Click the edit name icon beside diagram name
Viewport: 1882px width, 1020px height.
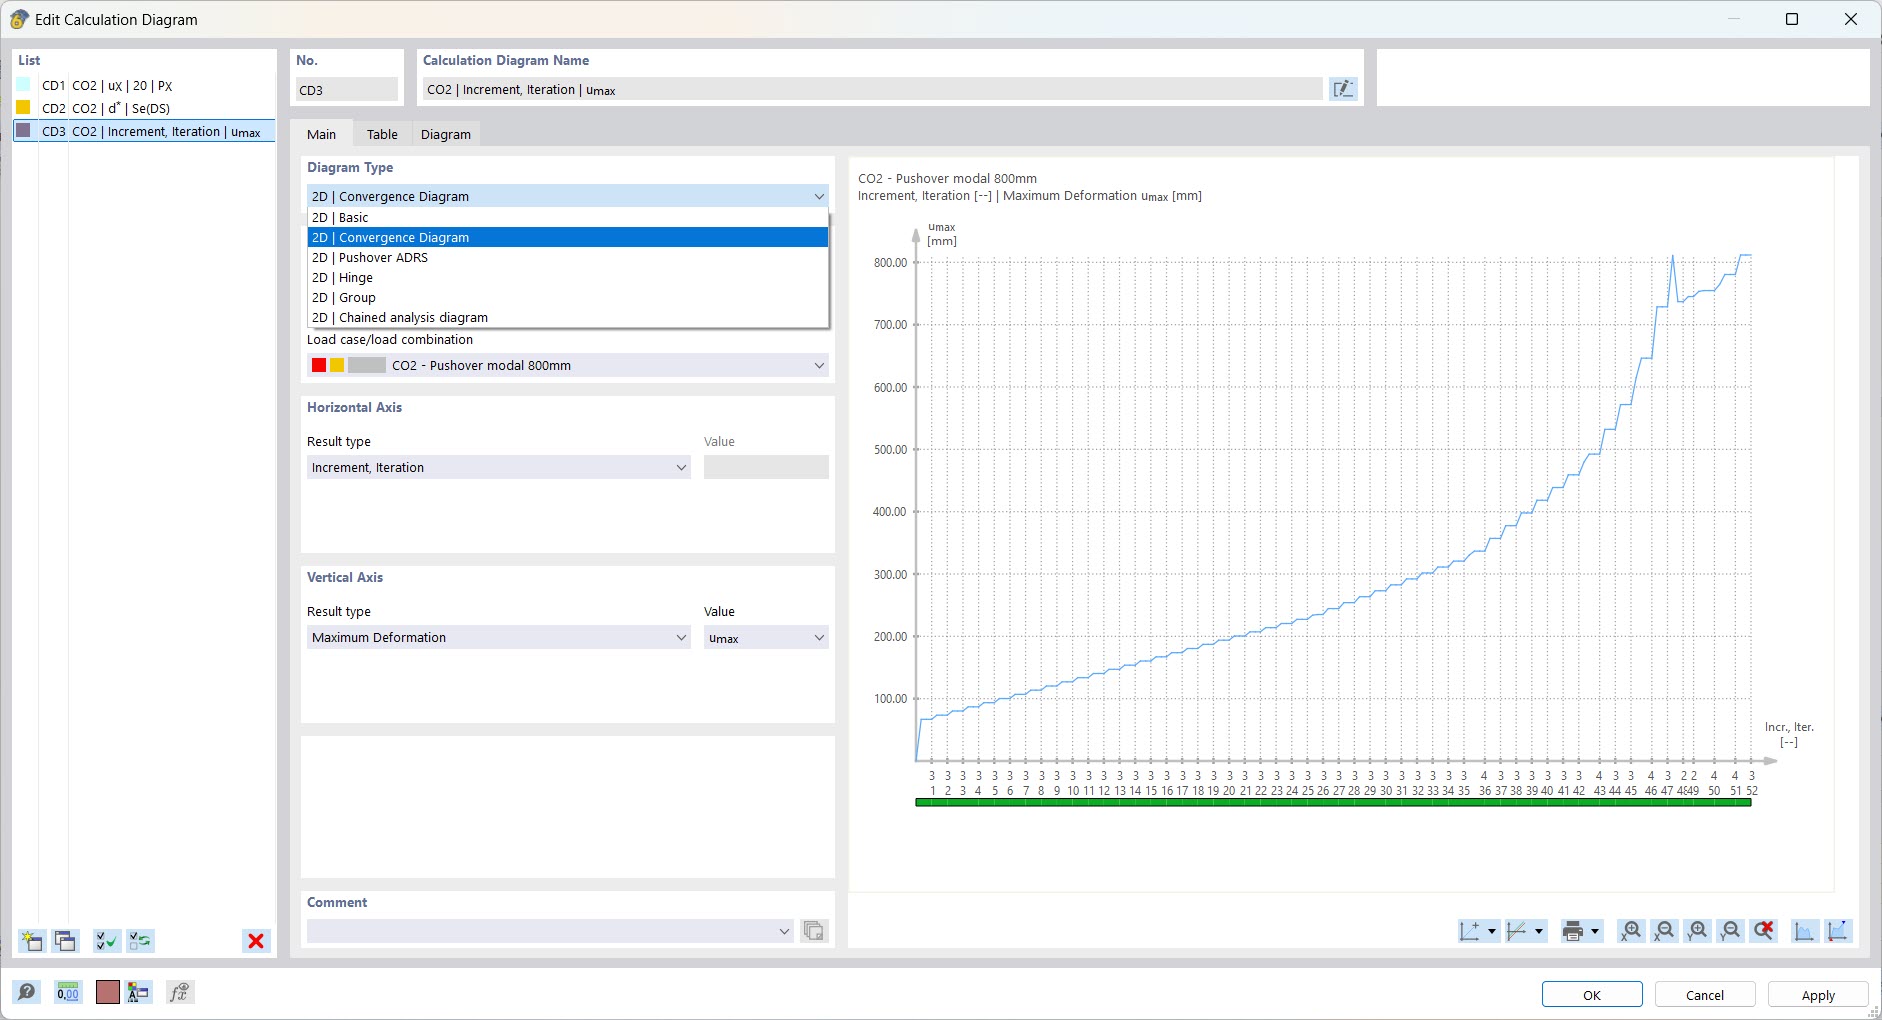(1343, 89)
